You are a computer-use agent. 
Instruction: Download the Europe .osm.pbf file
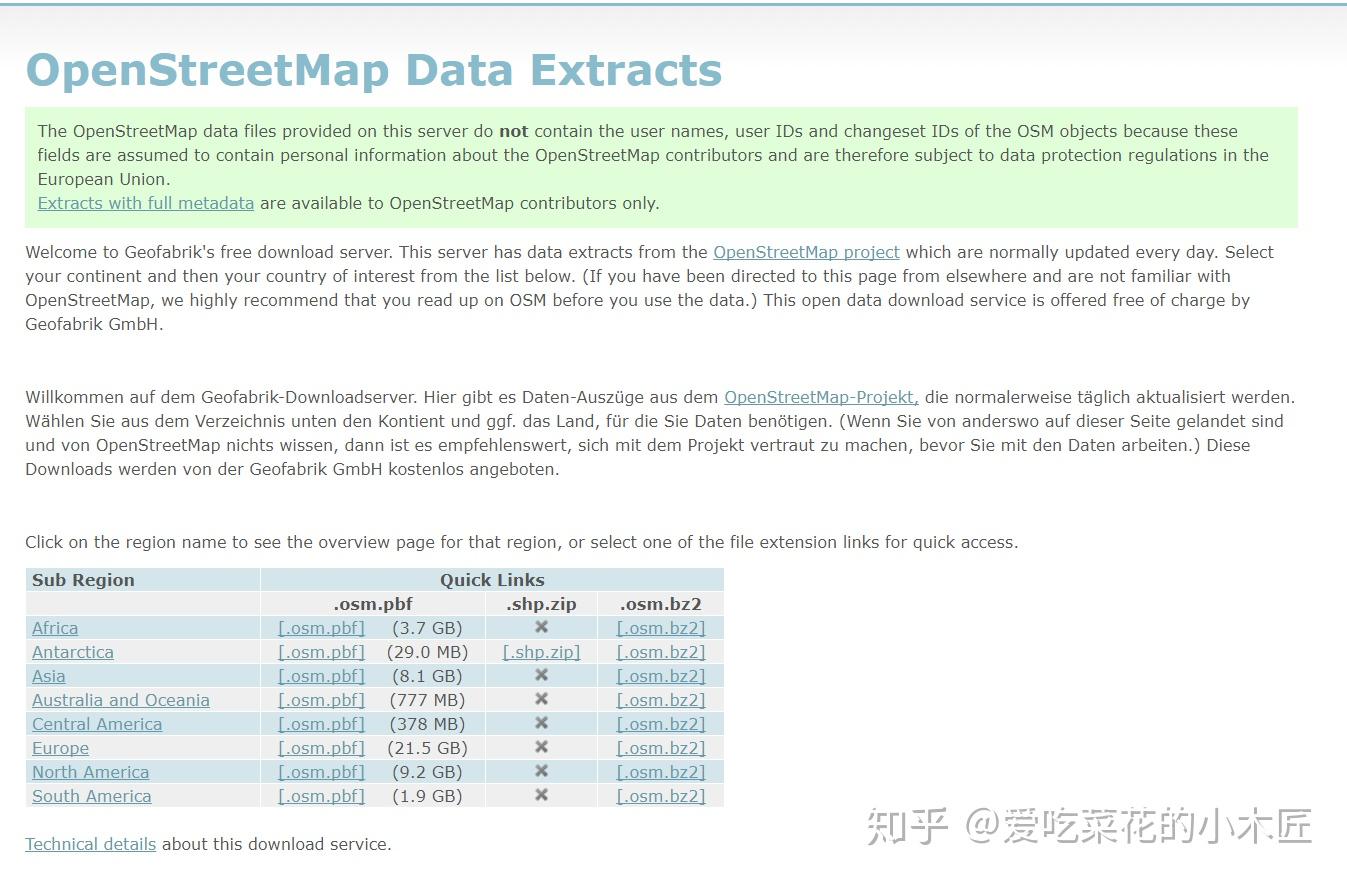320,748
